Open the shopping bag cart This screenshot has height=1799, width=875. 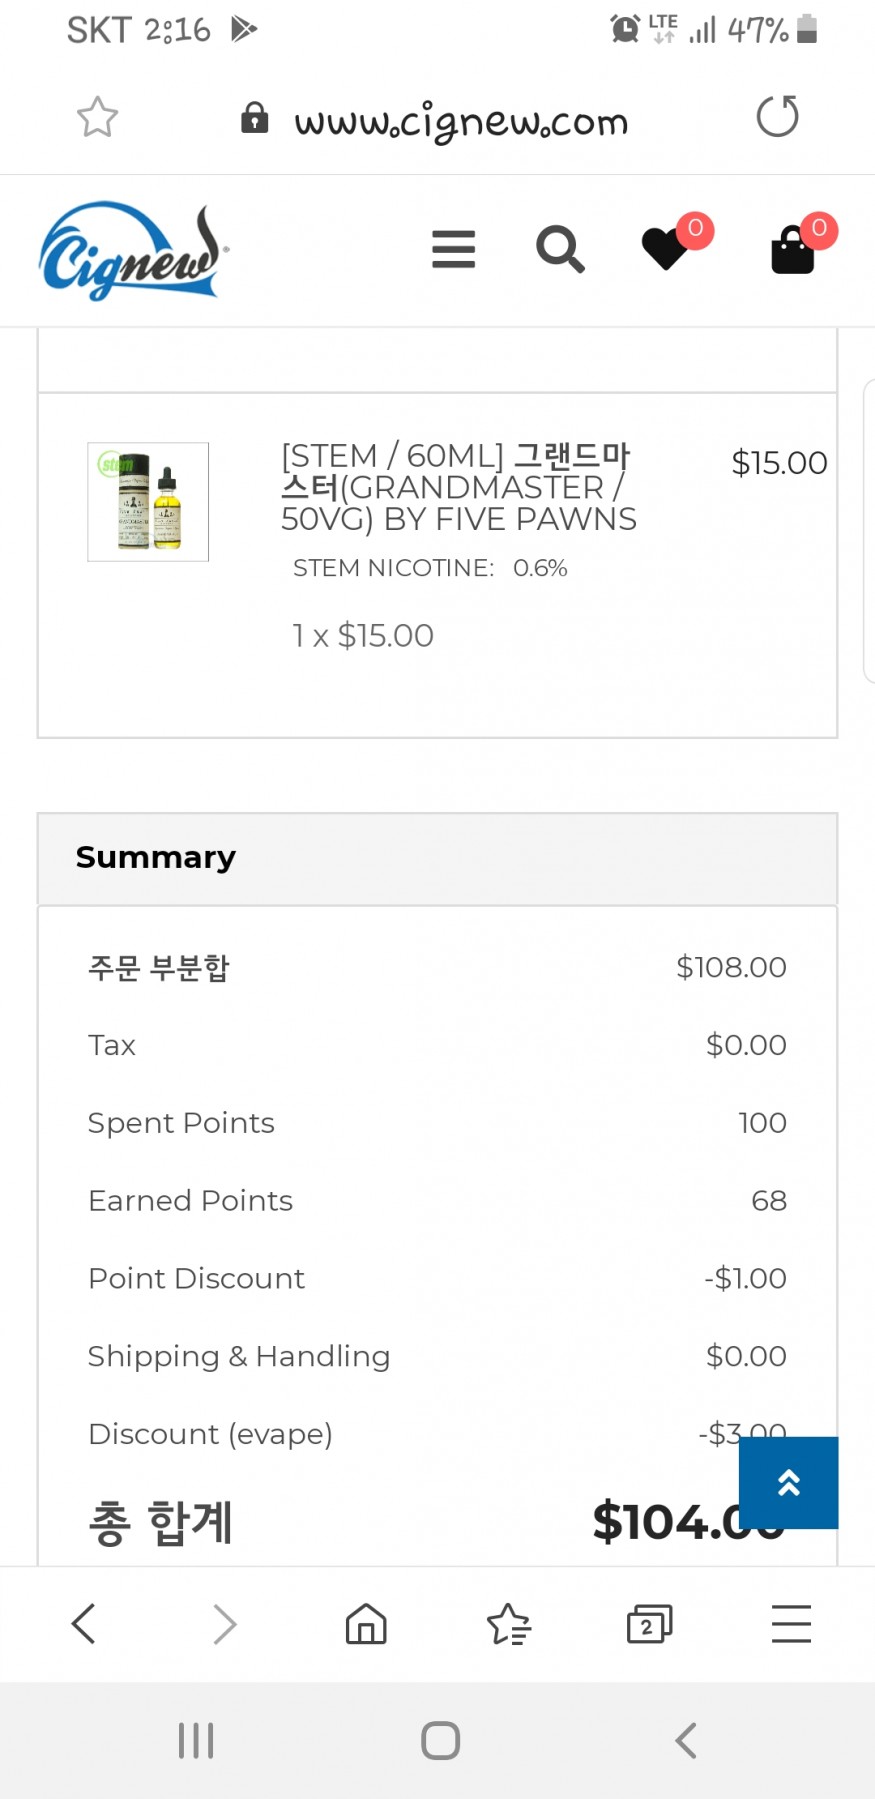pyautogui.click(x=793, y=249)
